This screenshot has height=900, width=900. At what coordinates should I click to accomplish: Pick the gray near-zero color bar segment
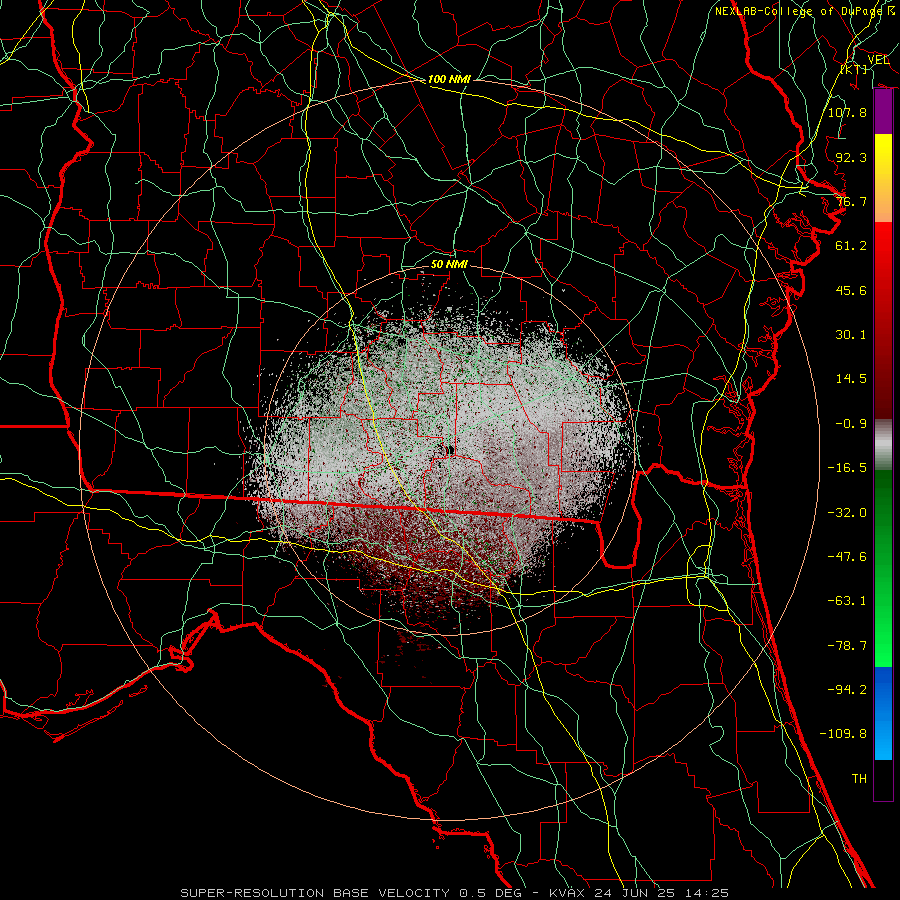click(x=883, y=445)
